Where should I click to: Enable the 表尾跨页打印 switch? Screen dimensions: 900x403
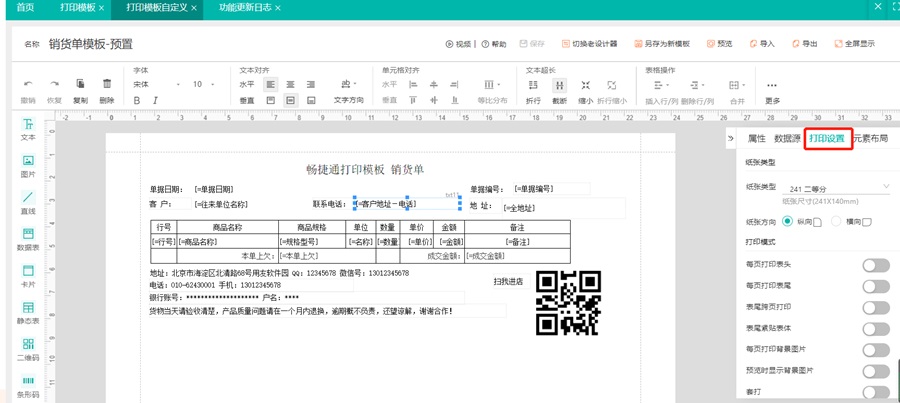point(875,308)
